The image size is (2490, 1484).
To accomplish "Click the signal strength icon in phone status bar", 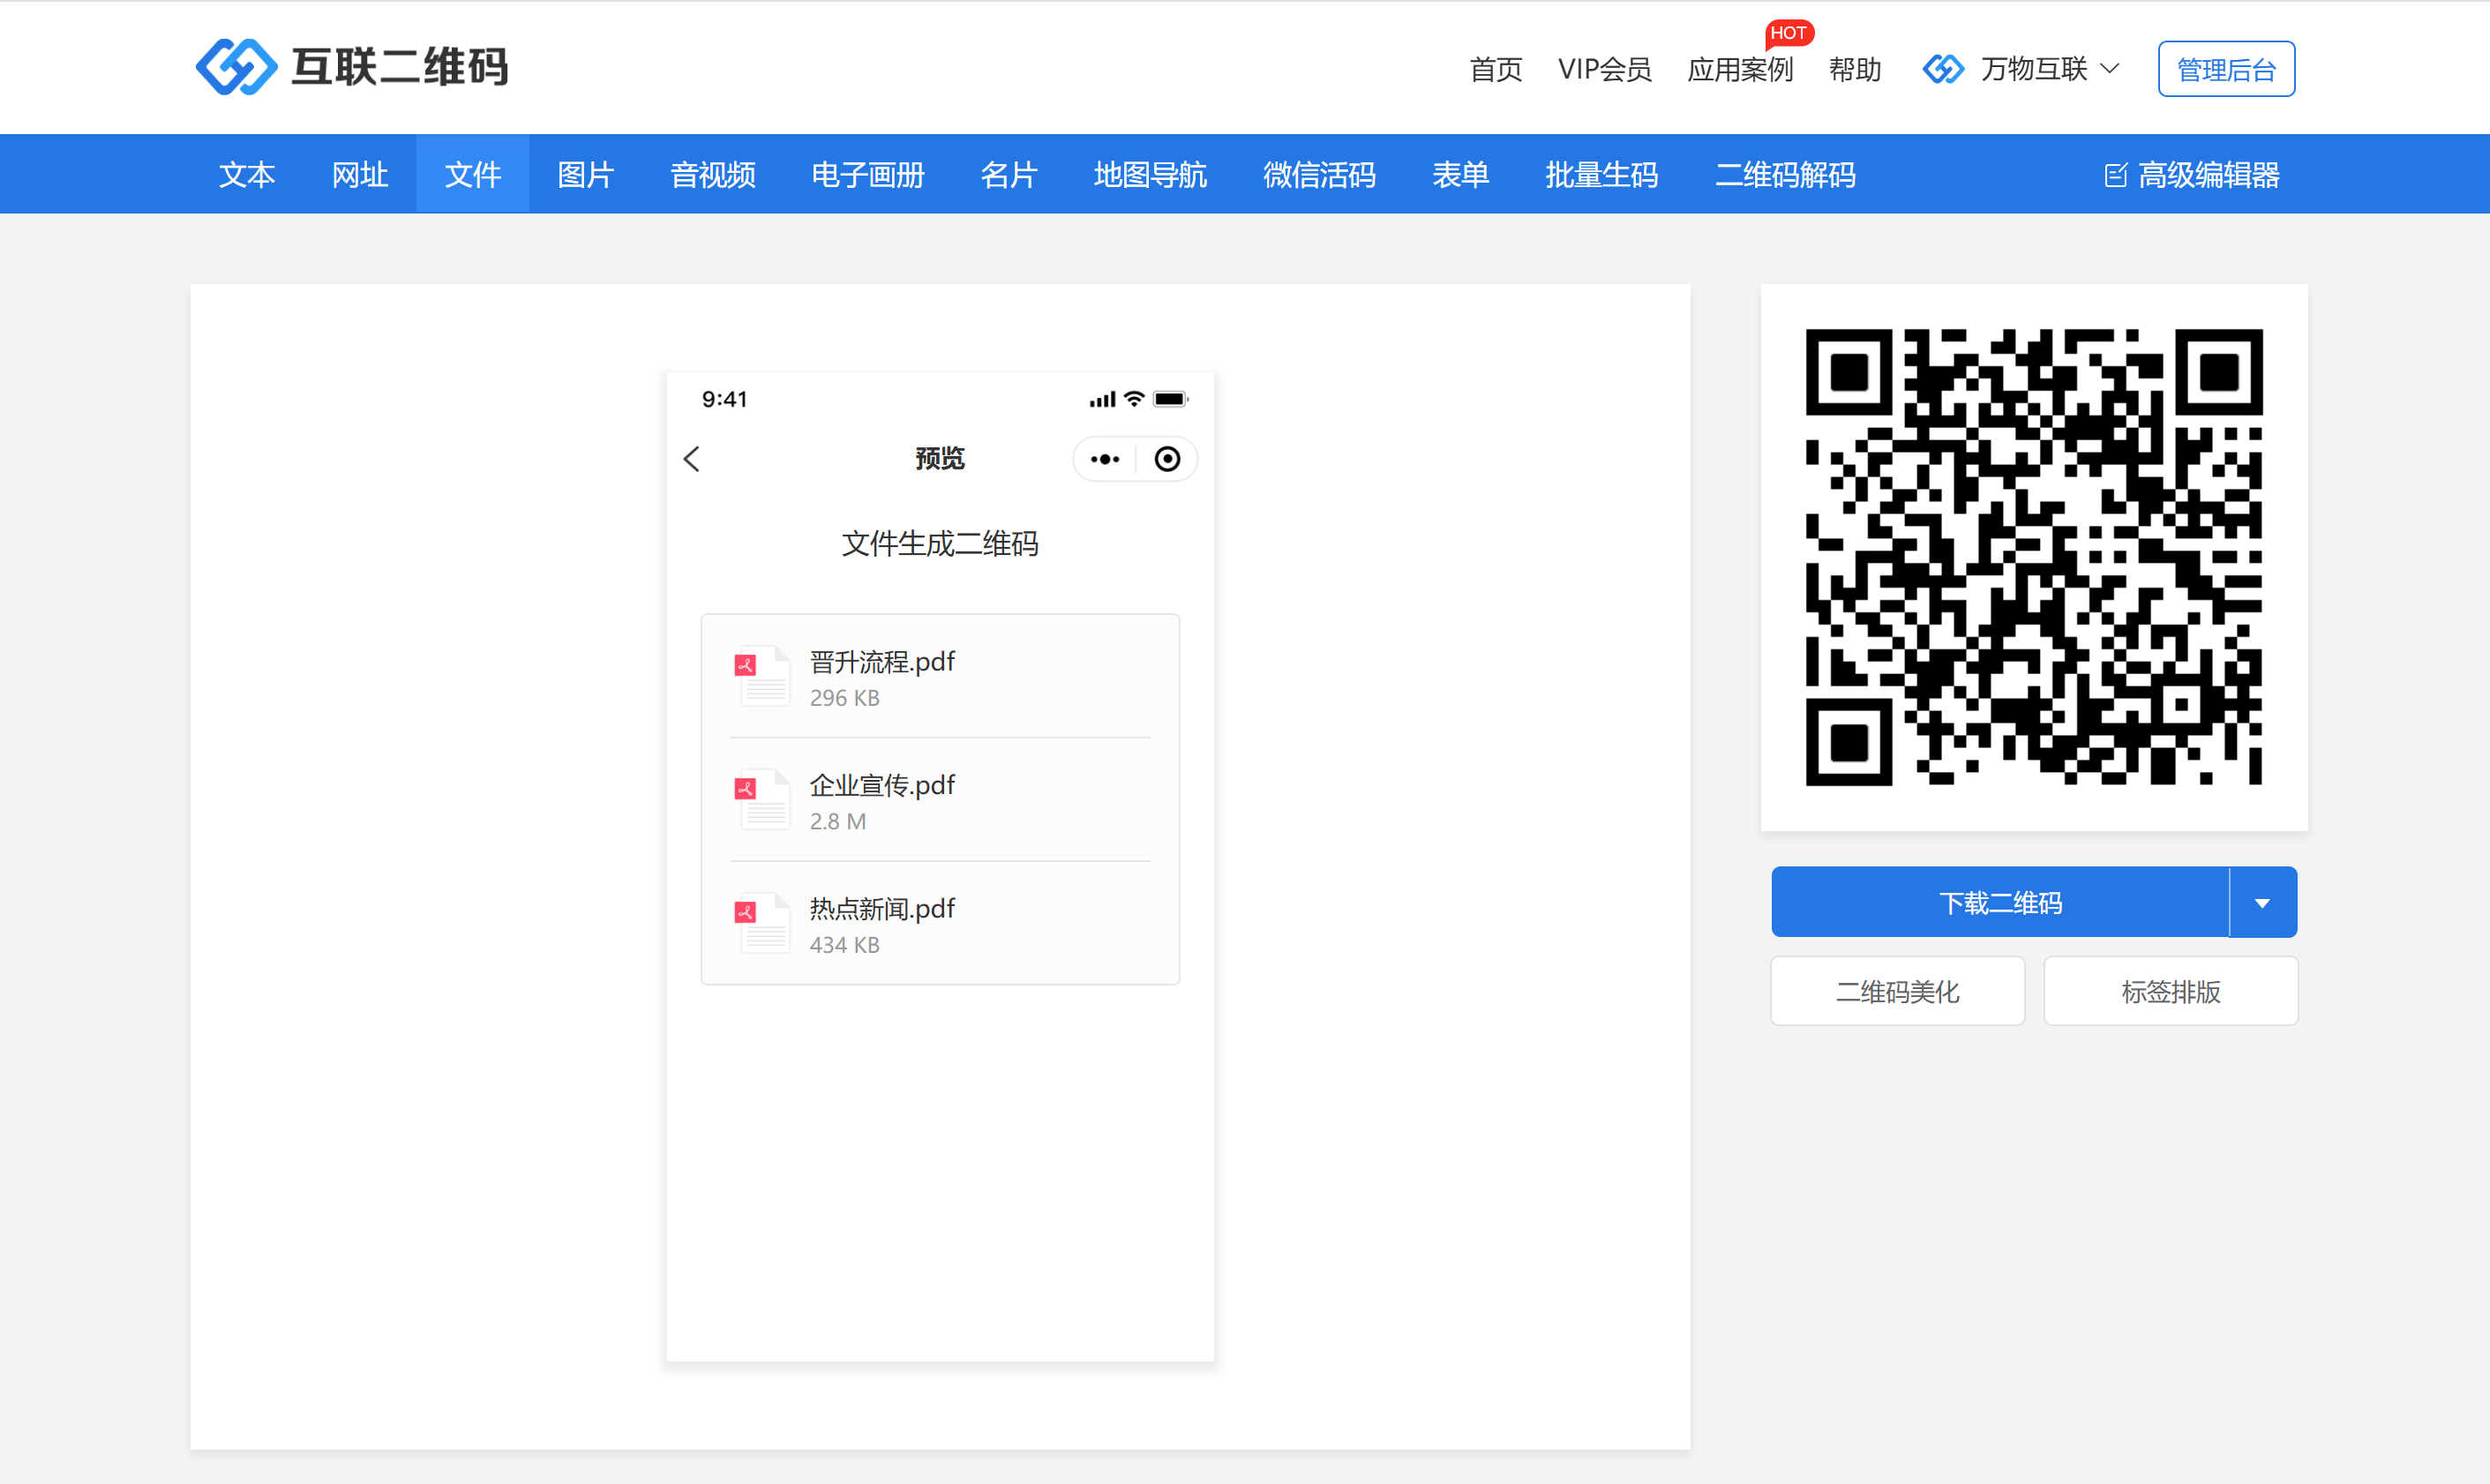I will pyautogui.click(x=1102, y=399).
